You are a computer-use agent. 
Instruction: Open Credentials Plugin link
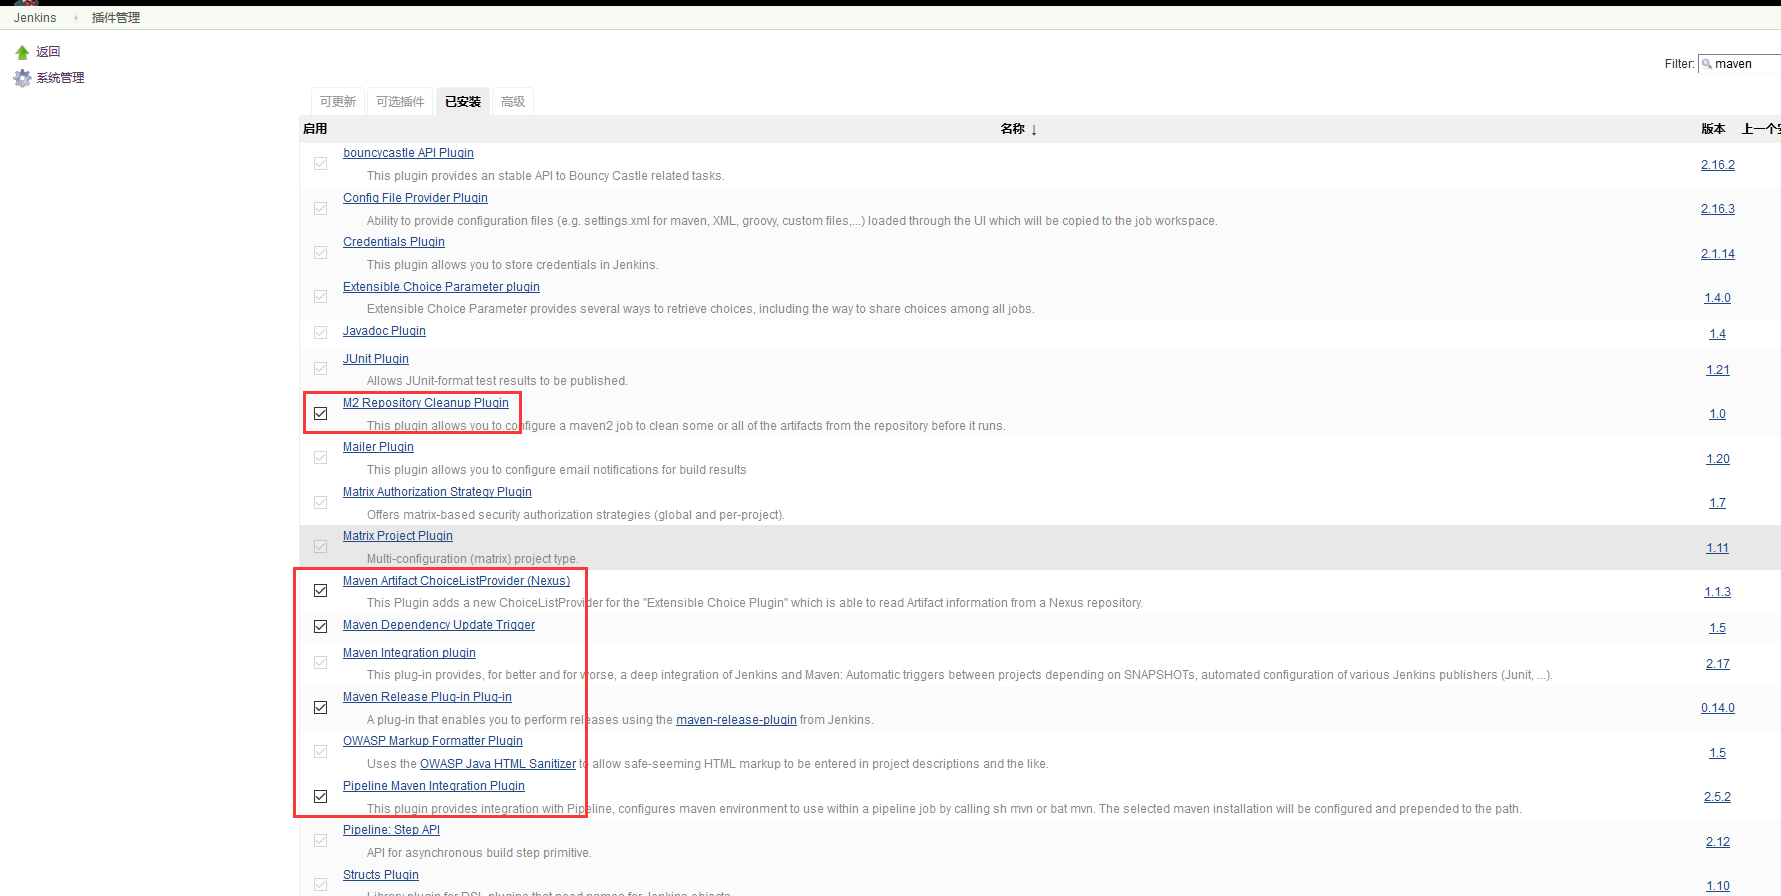394,242
